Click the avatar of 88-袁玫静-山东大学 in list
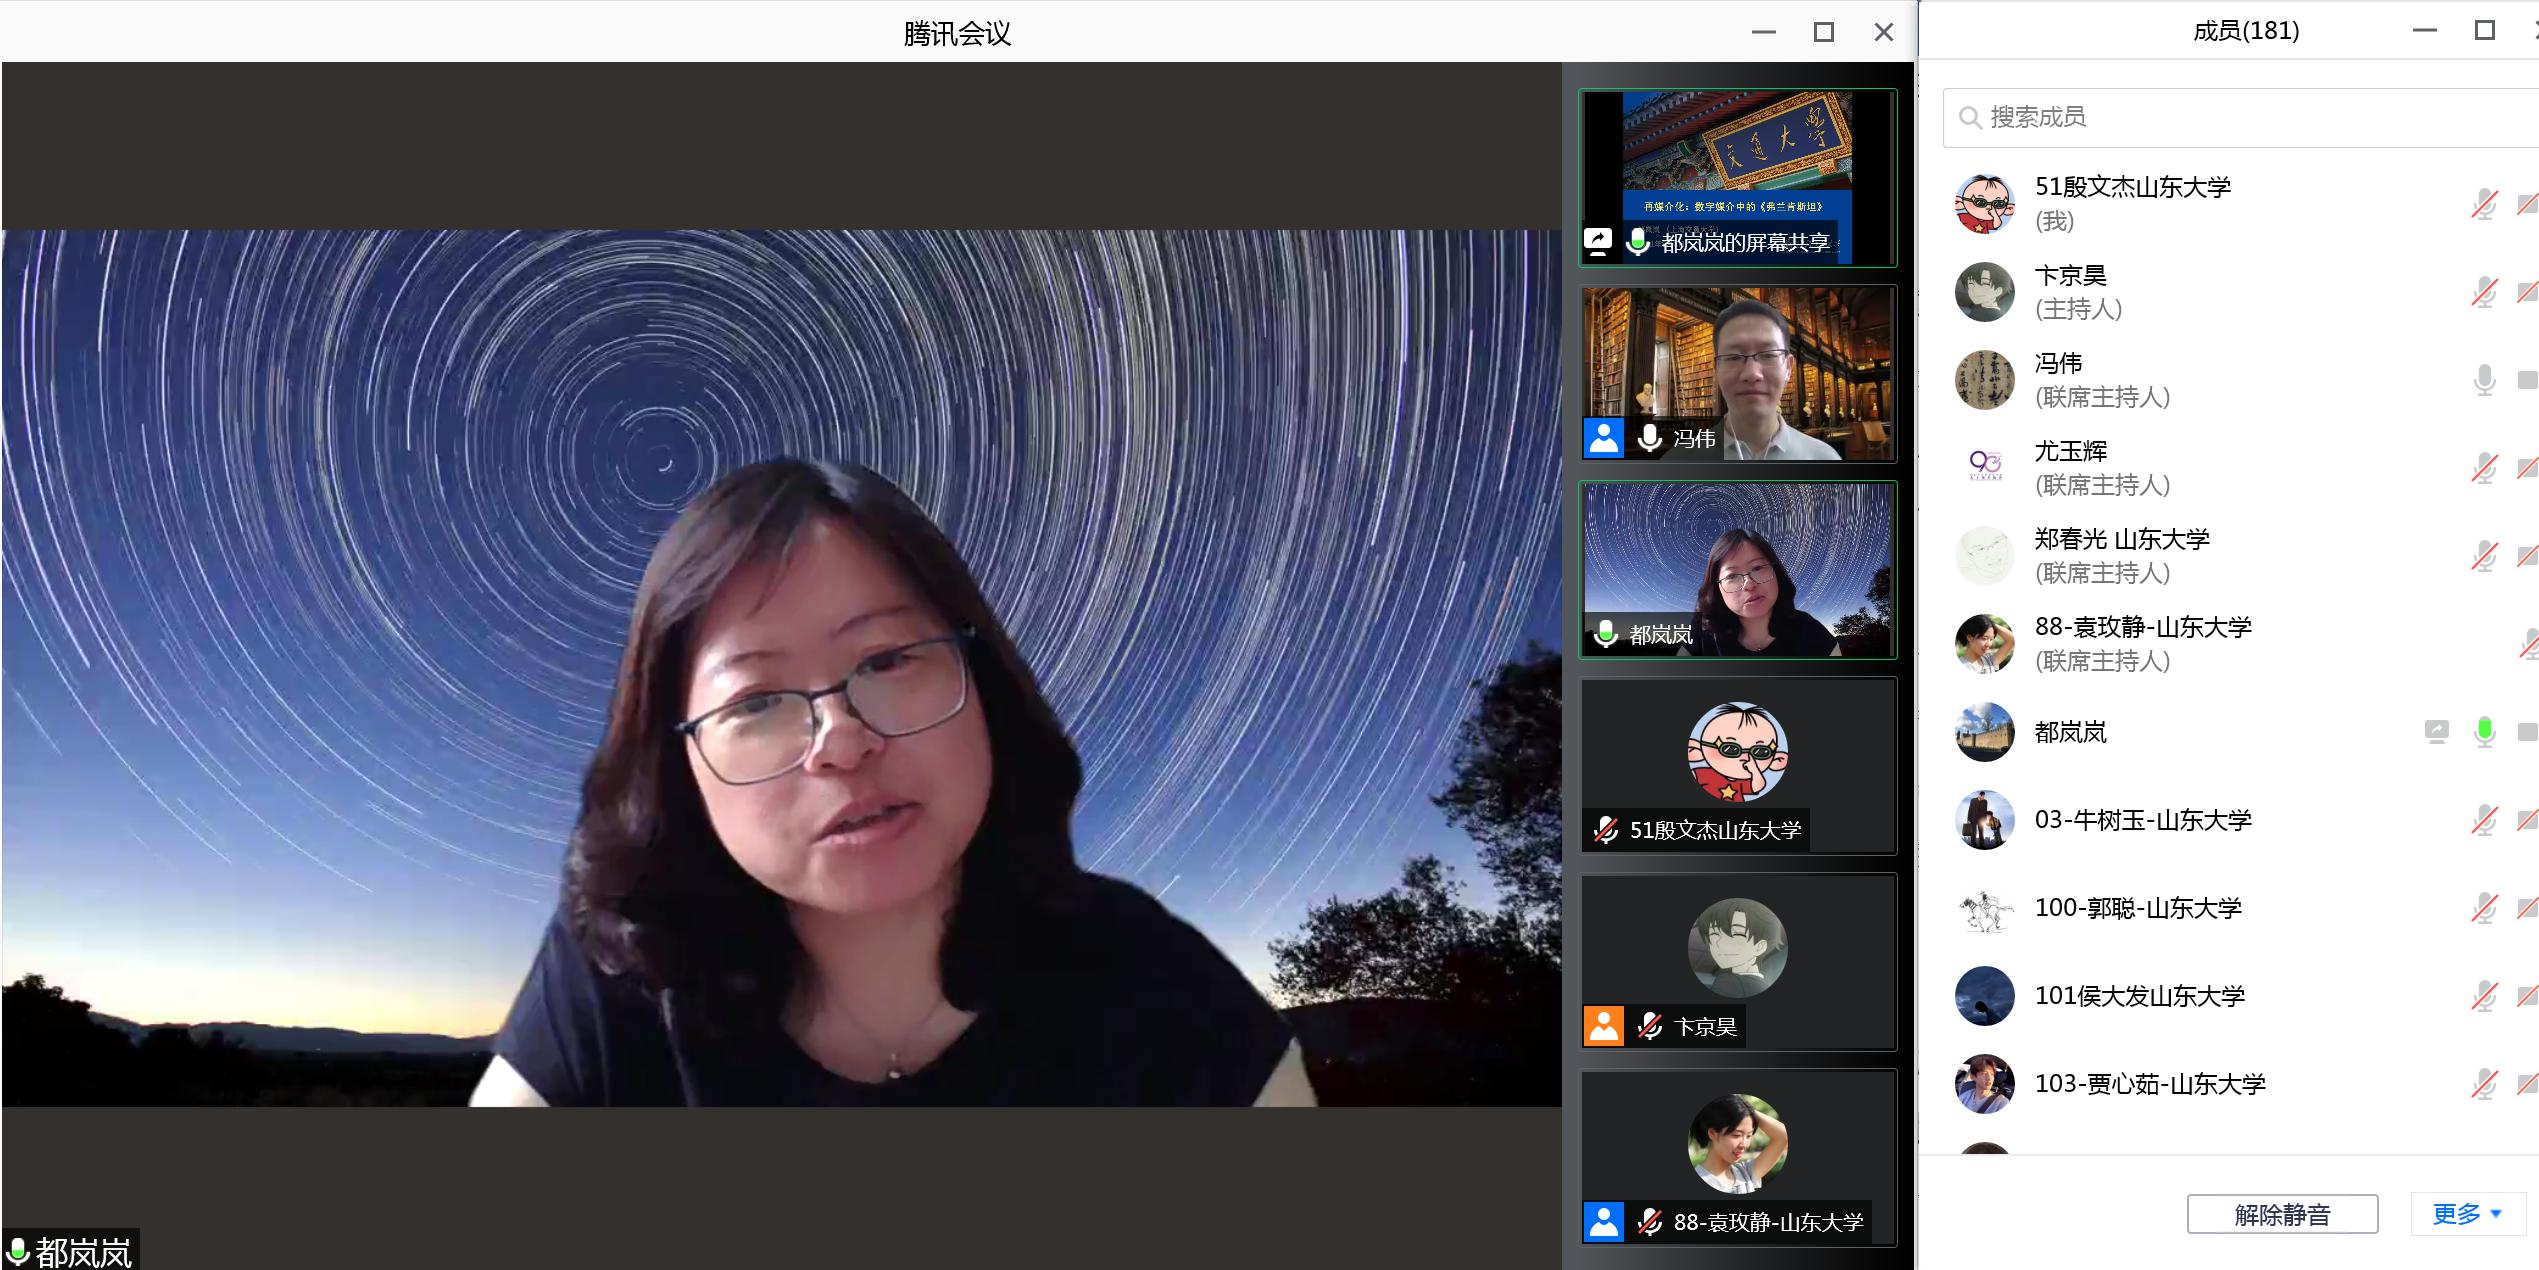 1984,644
